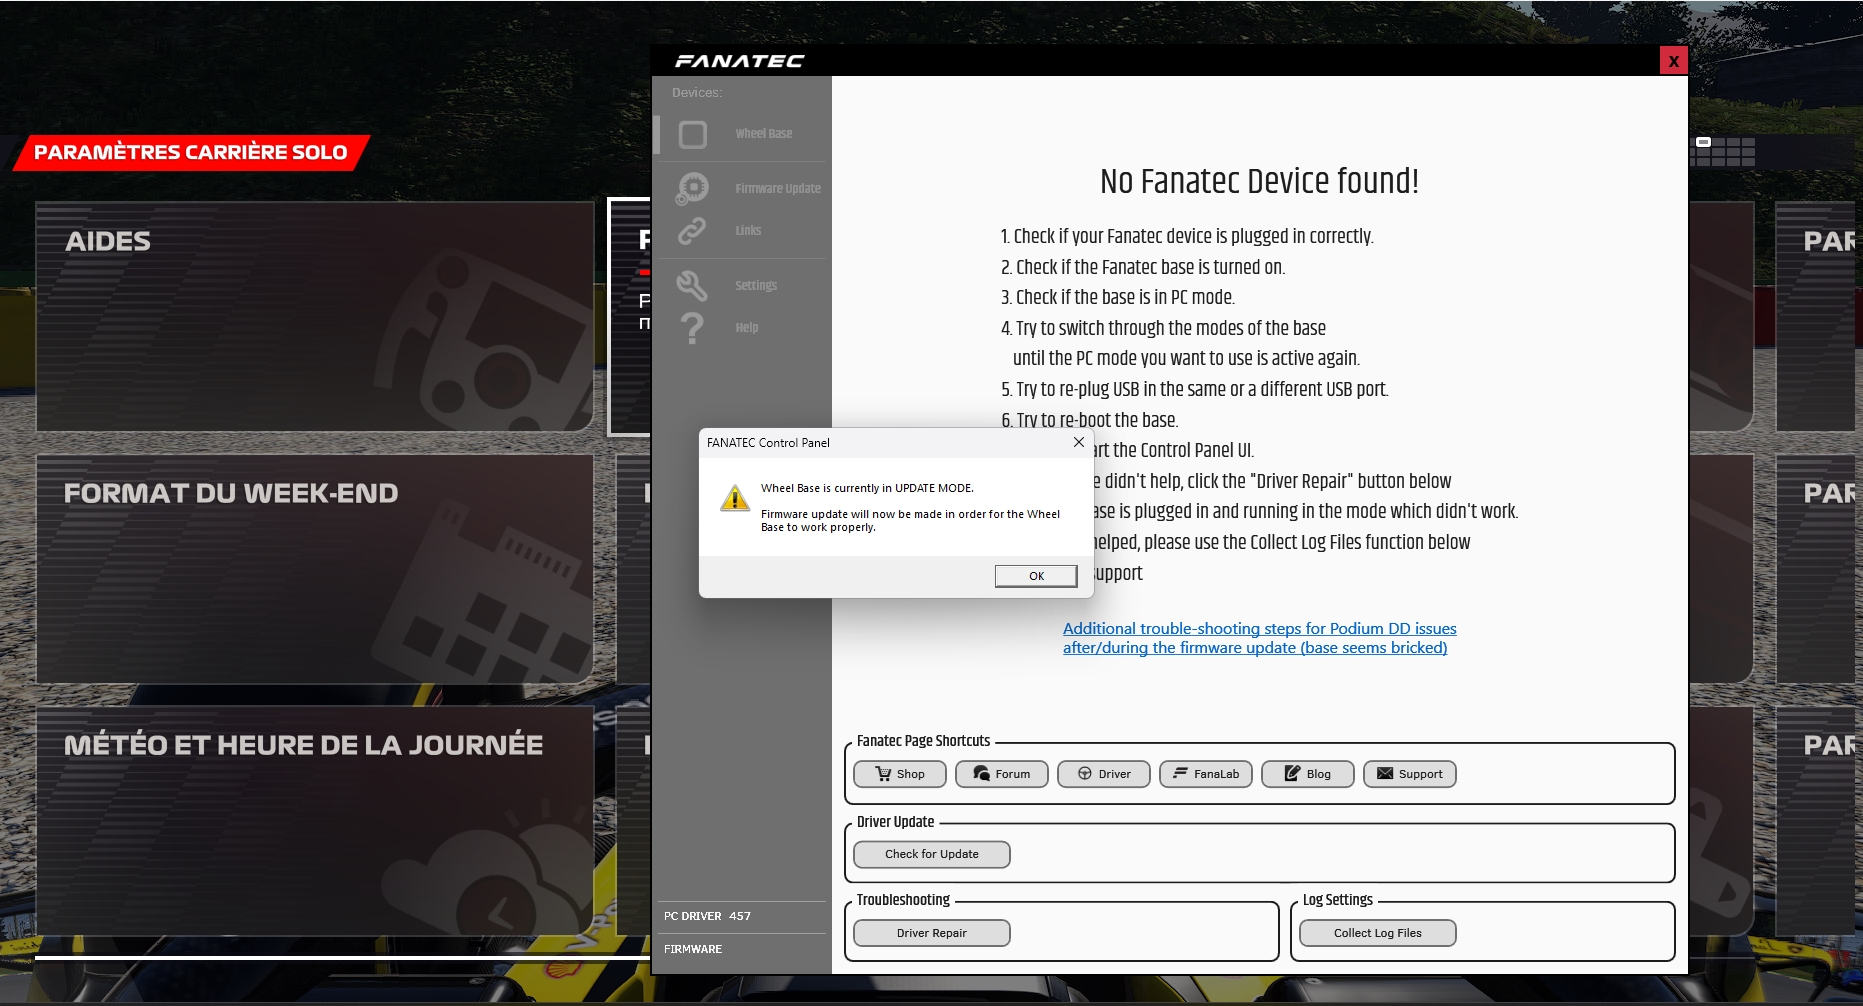Click Collect Log Files button

(x=1377, y=933)
